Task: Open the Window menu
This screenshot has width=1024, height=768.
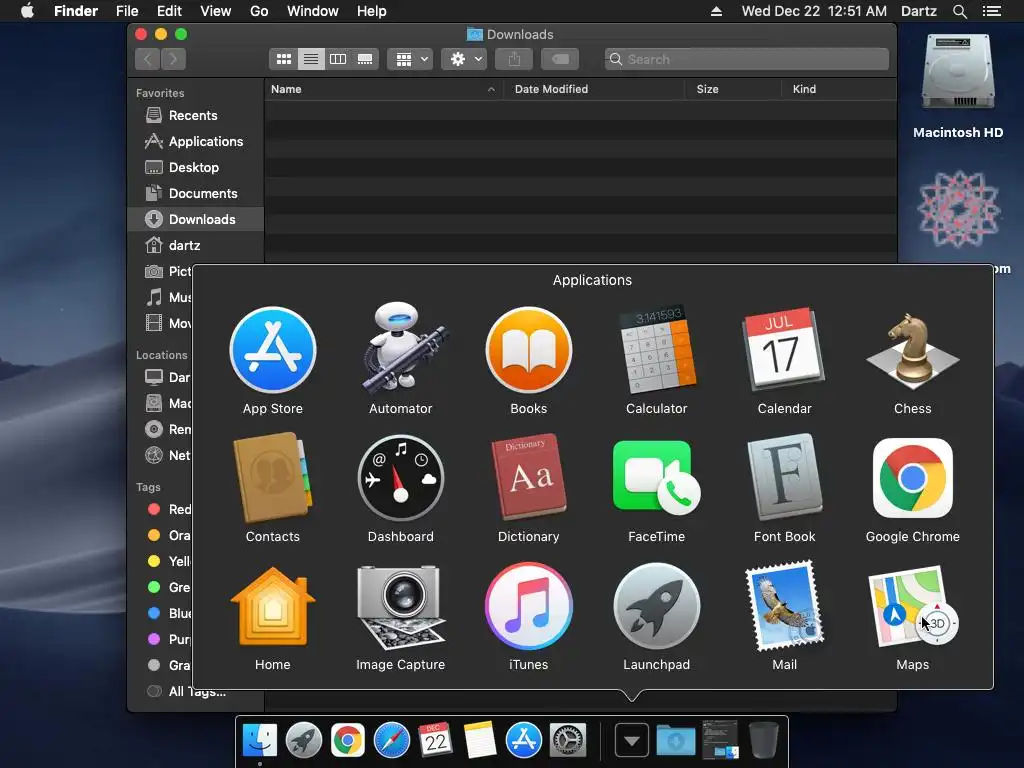Action: coord(313,11)
